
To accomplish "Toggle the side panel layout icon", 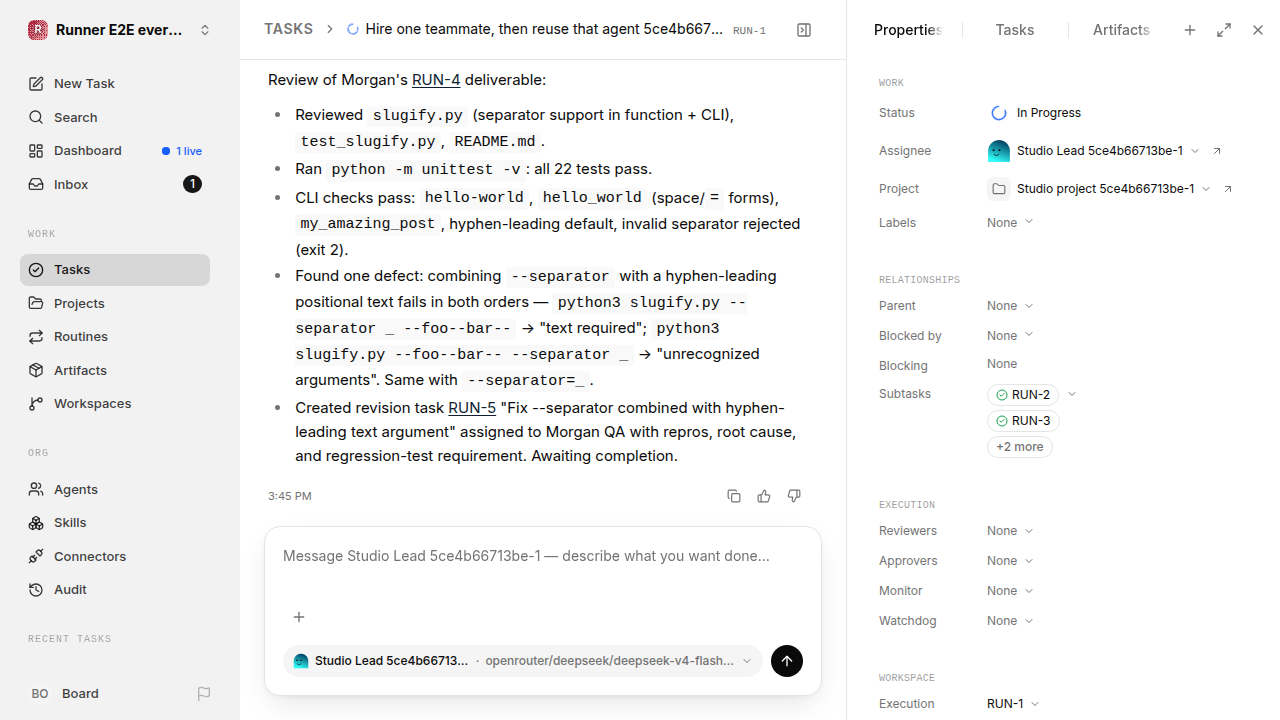I will click(x=804, y=30).
